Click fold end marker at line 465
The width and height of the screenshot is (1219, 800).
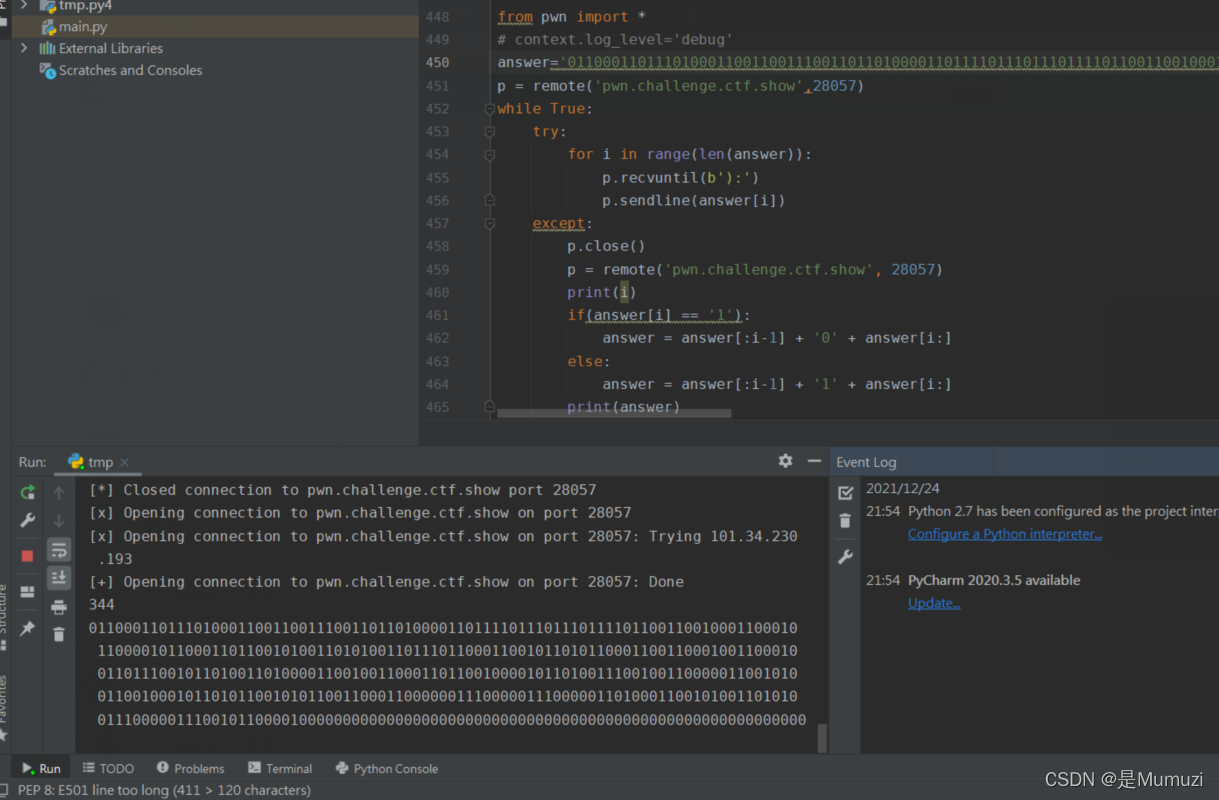(490, 407)
